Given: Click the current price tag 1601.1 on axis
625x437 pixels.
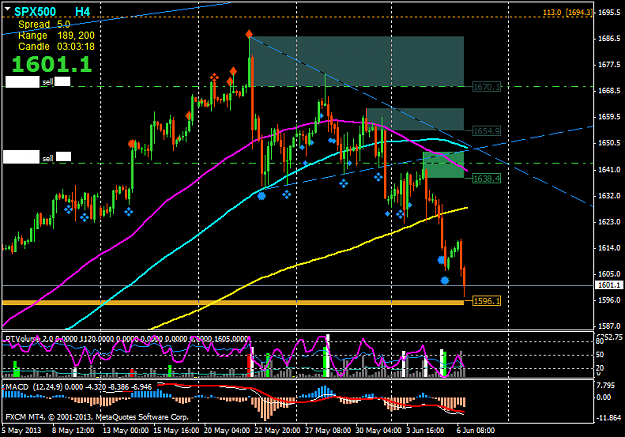Looking at the screenshot, I should (609, 285).
